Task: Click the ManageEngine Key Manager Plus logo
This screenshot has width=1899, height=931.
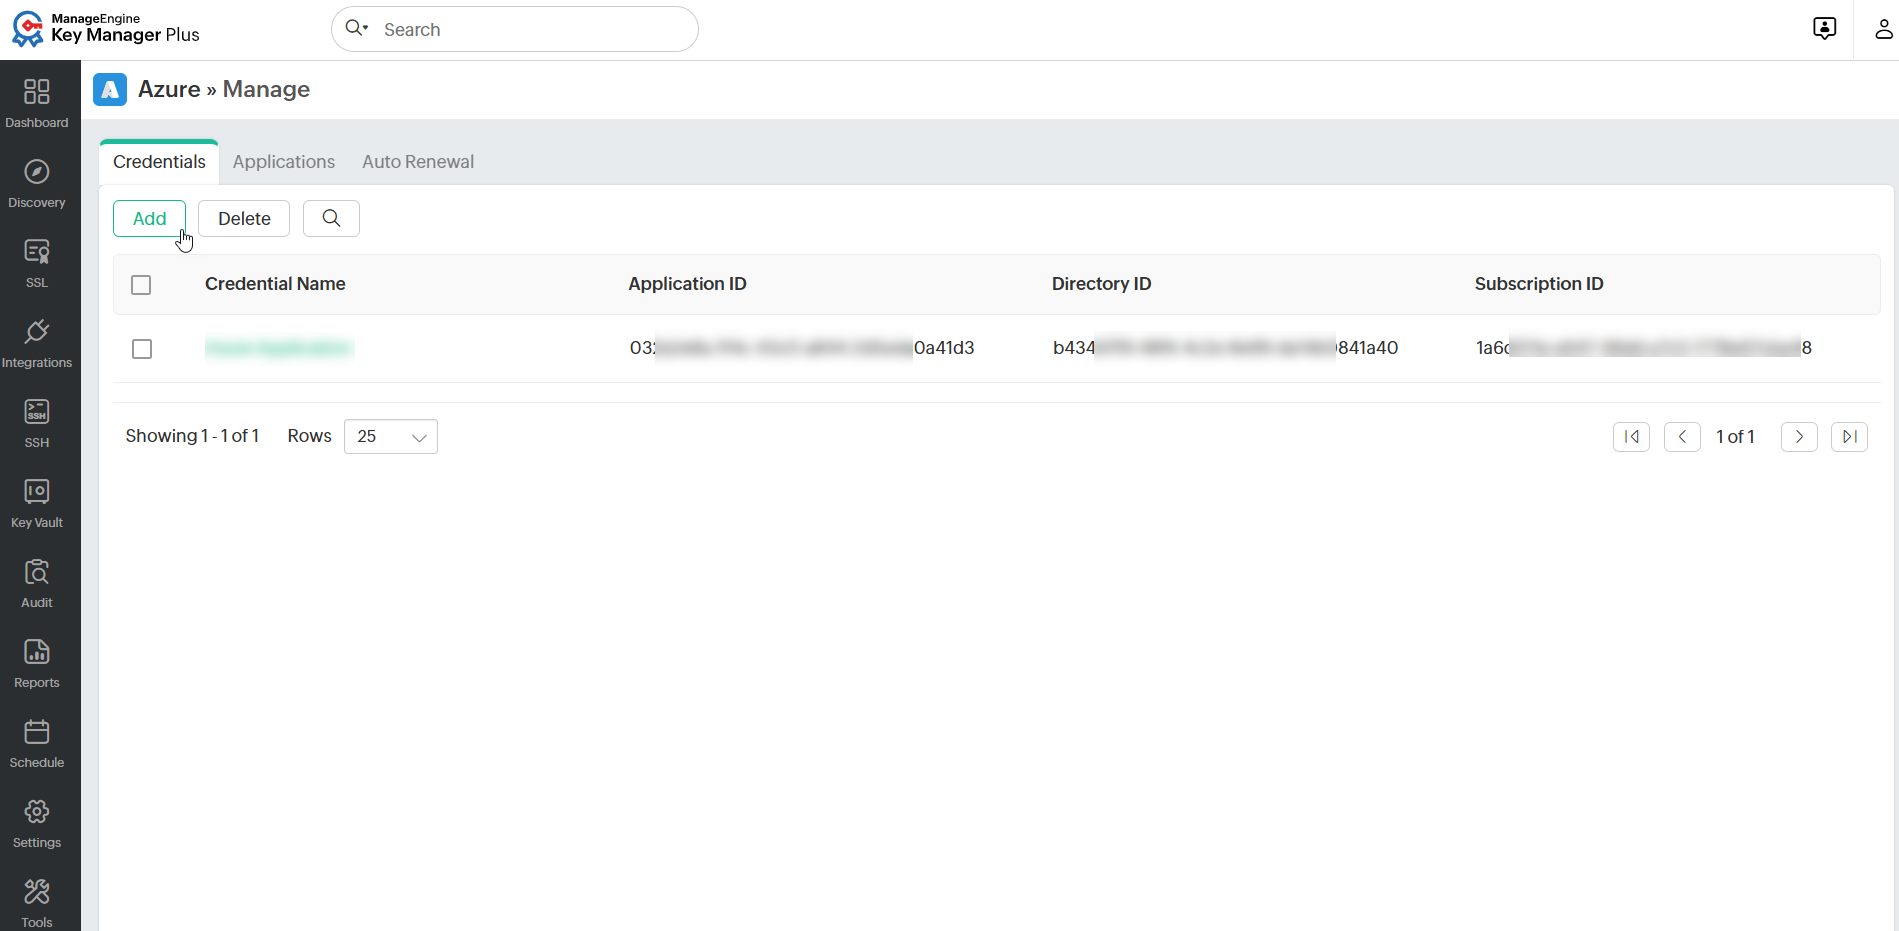Action: [106, 29]
